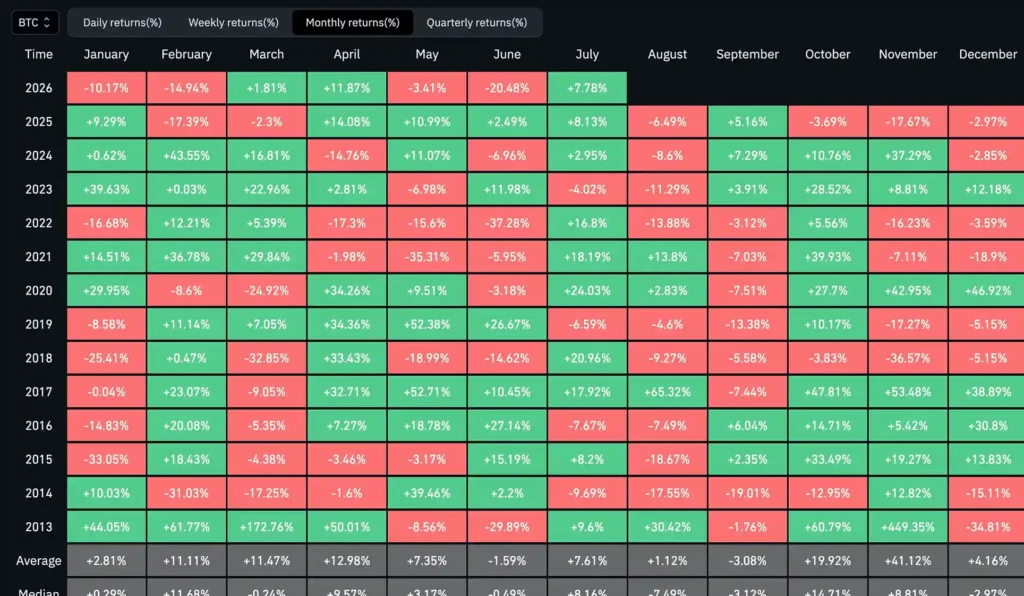Click the March column header

266,54
